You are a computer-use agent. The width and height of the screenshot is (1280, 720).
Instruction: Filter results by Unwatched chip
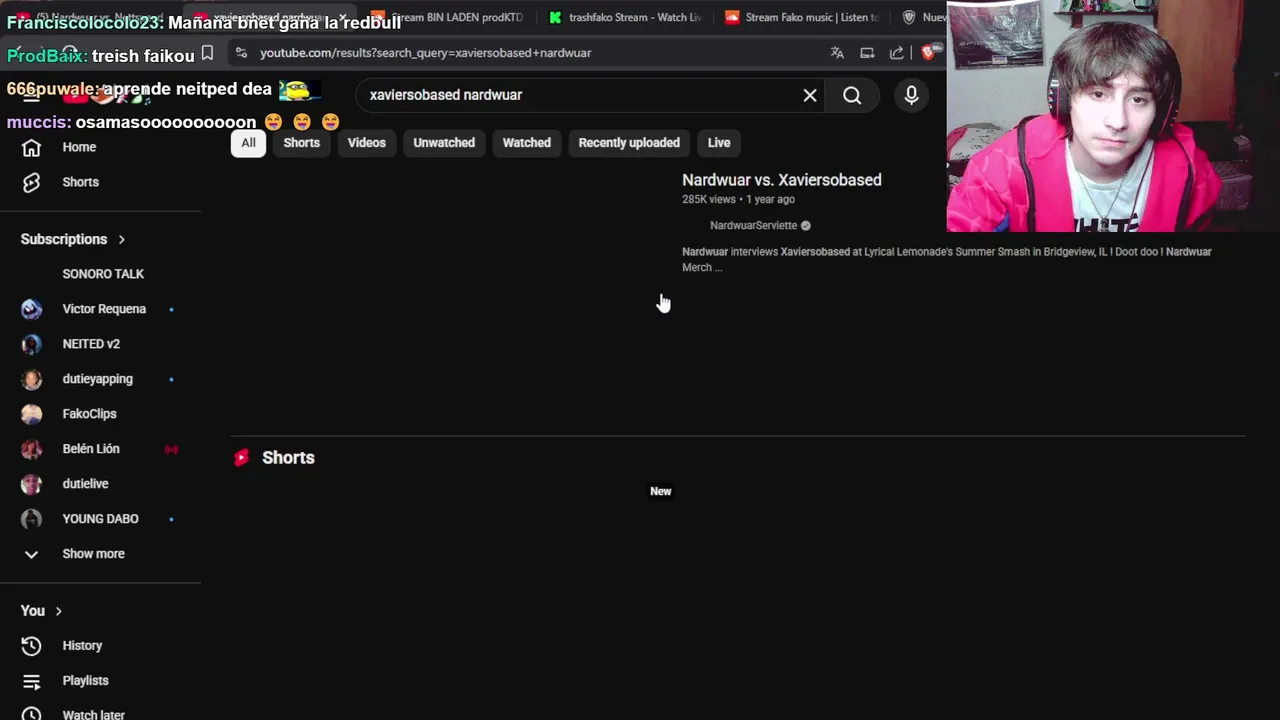click(444, 143)
